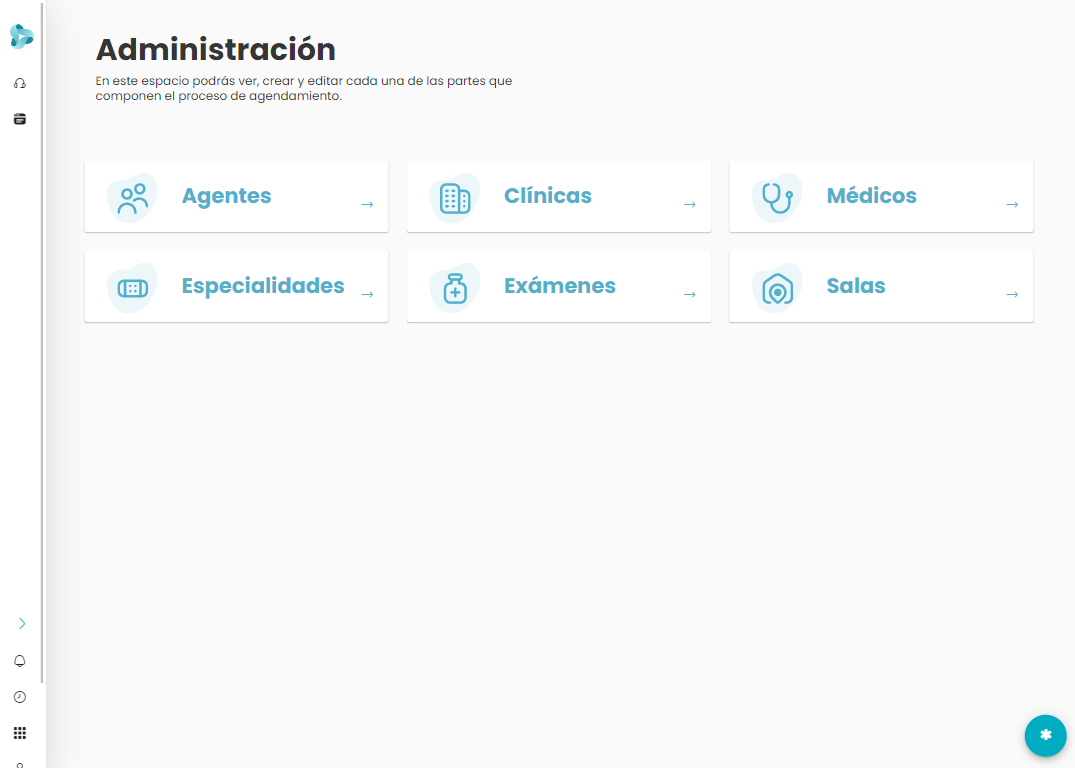Click the Exámenes medicine bottle icon

click(455, 288)
